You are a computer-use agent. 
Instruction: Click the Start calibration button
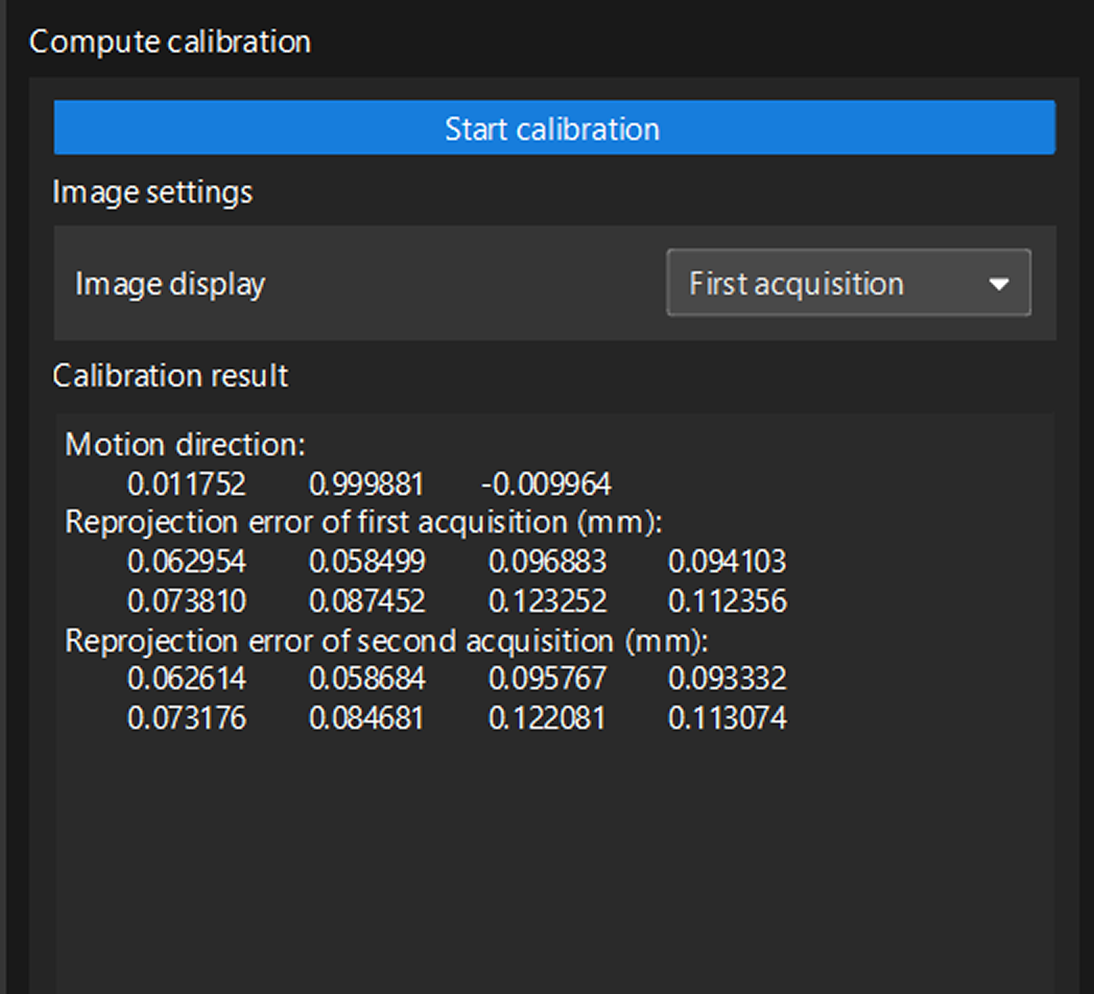554,128
